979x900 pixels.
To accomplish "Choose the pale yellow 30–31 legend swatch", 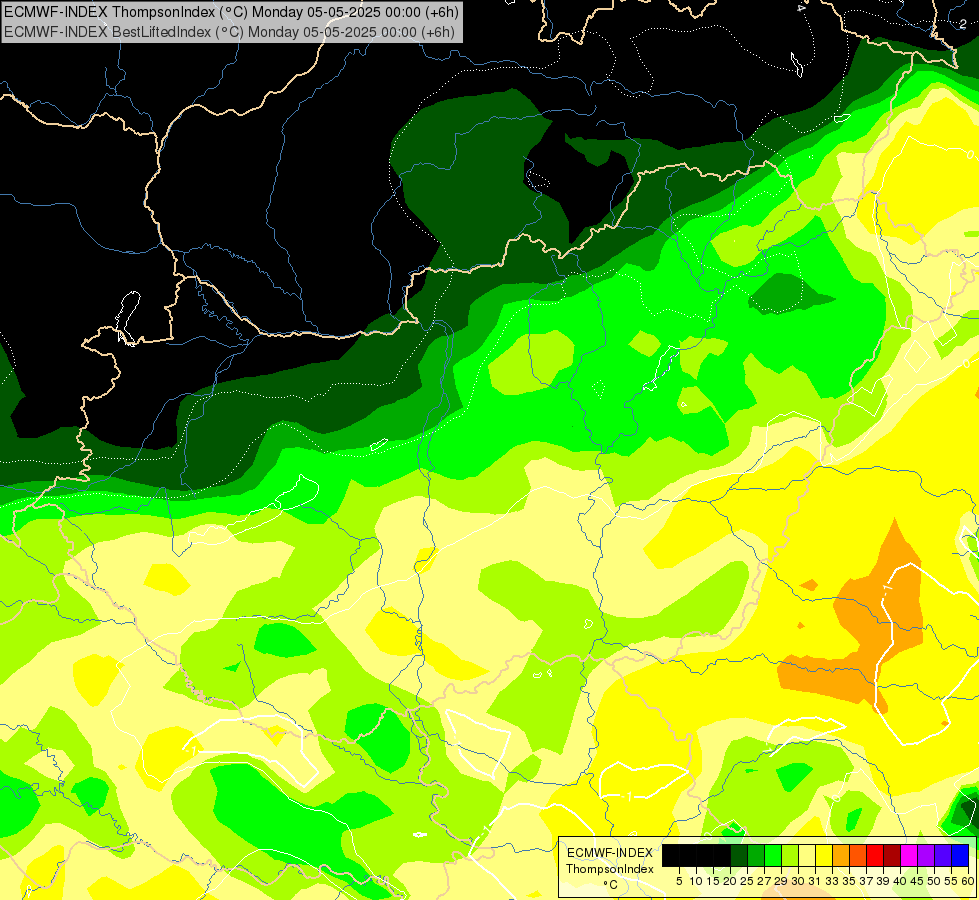I will coord(807,855).
